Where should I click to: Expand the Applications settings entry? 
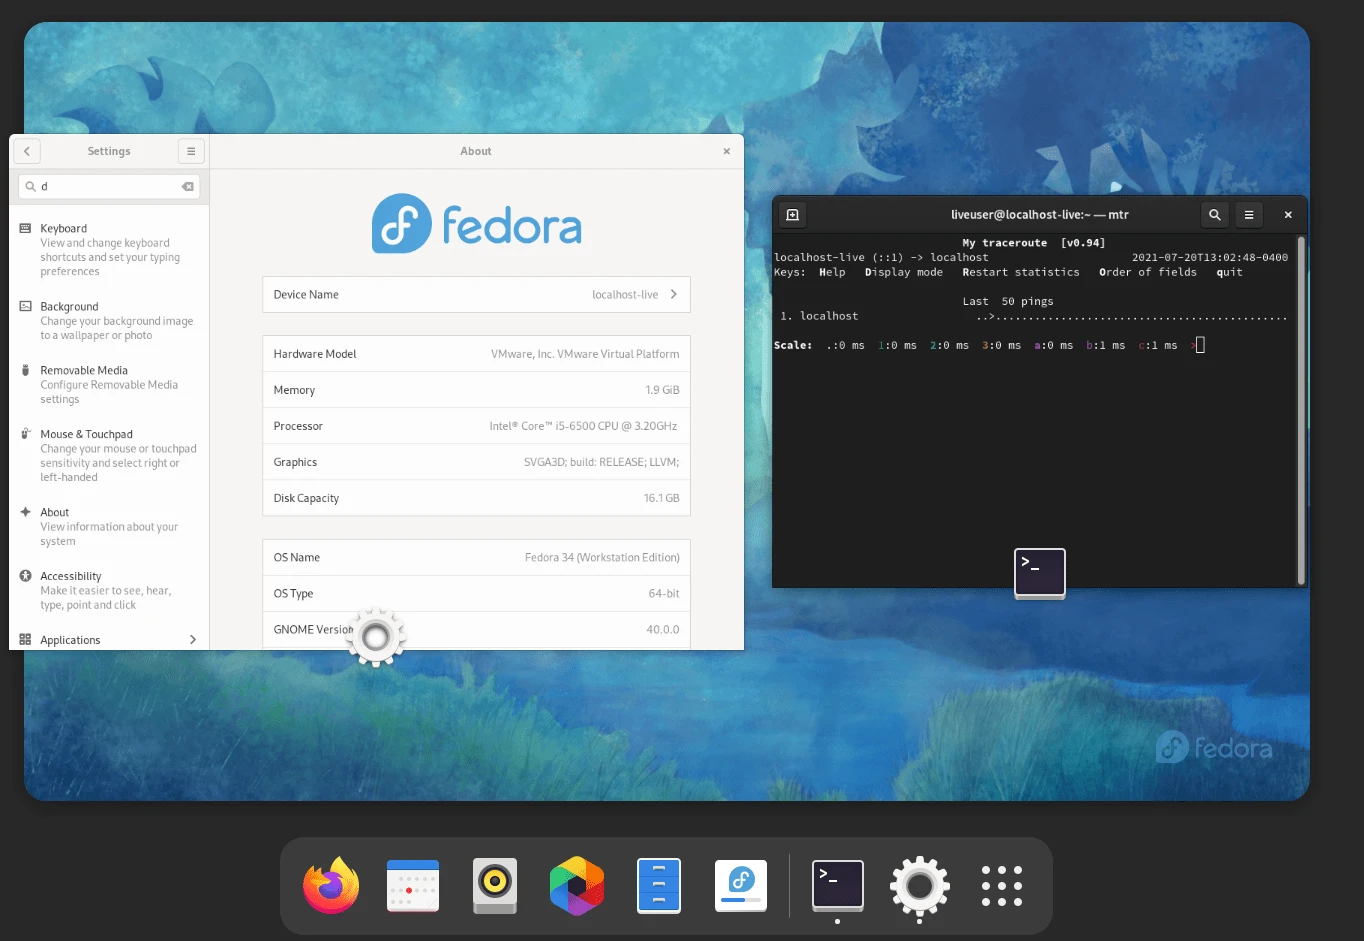pyautogui.click(x=108, y=640)
